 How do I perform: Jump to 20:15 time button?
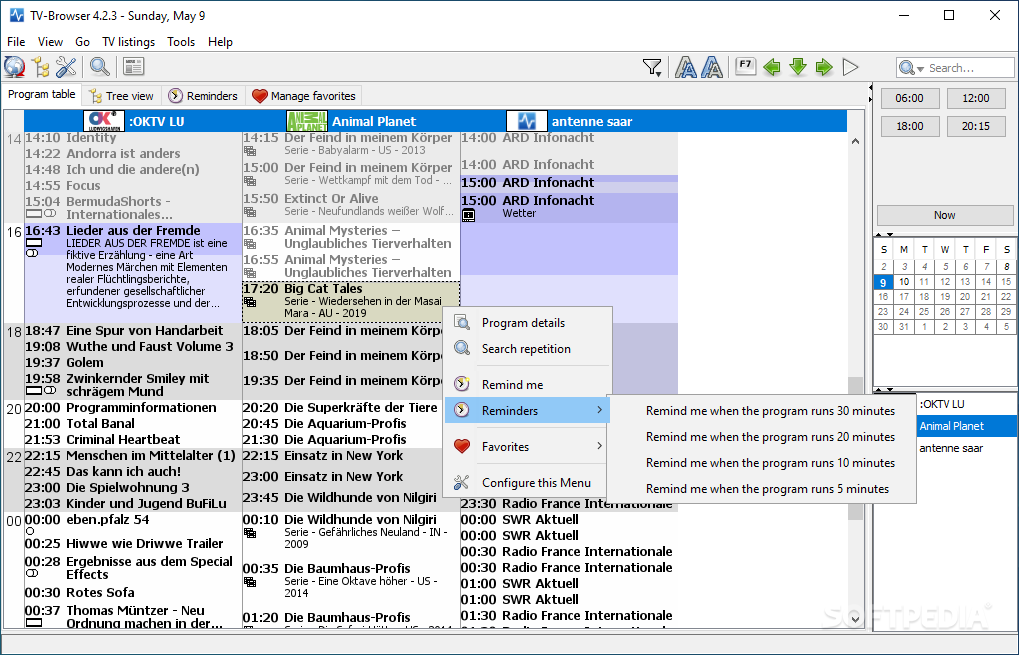pyautogui.click(x=975, y=126)
